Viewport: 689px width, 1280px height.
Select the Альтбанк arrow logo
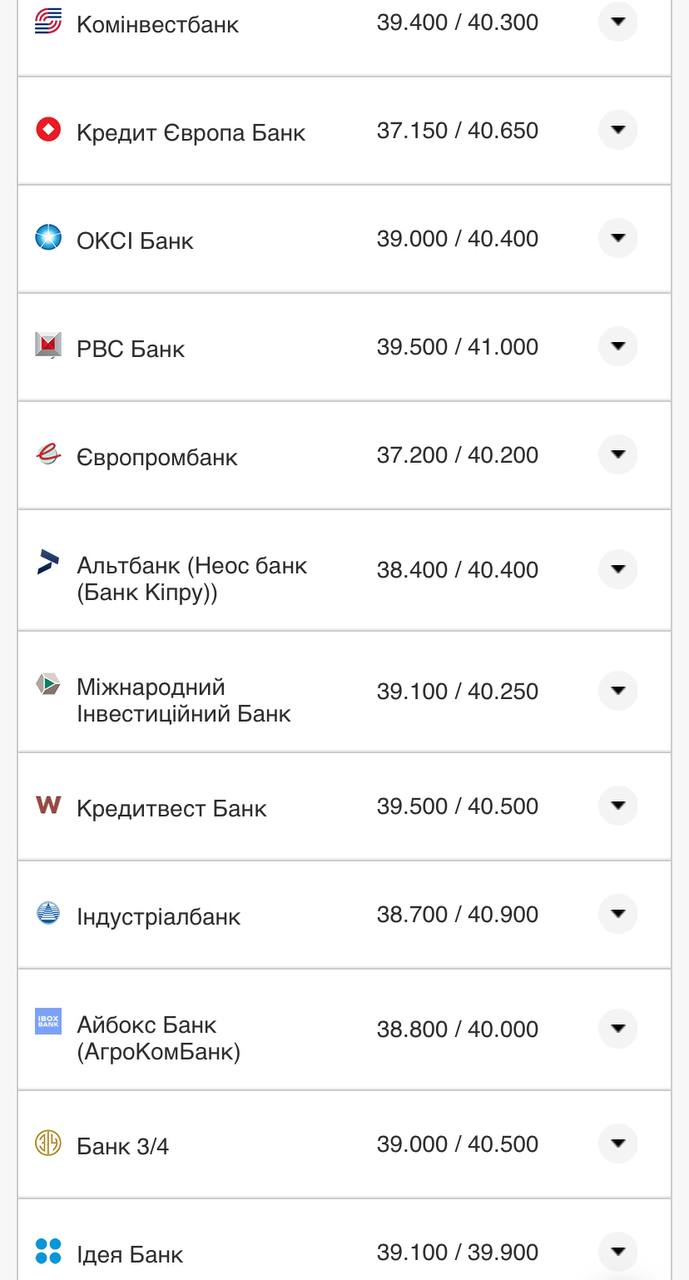pos(47,564)
